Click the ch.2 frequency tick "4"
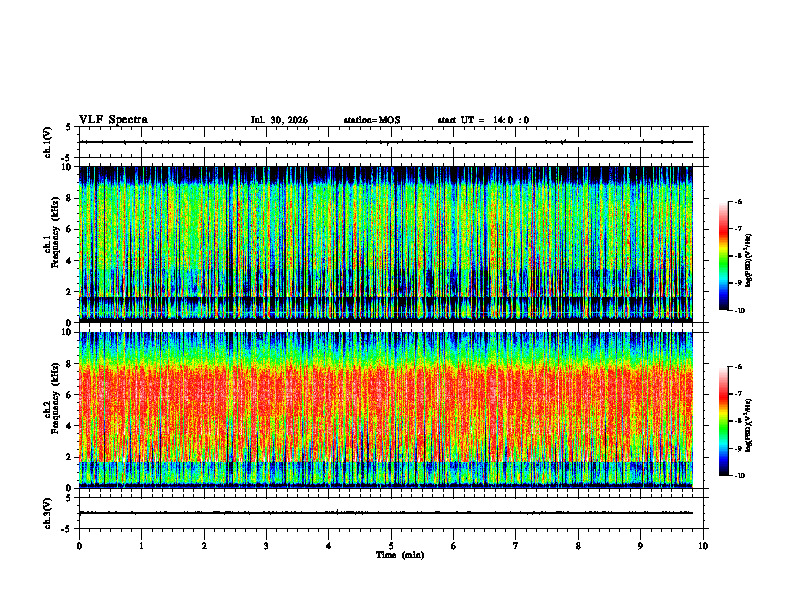 tap(70, 426)
